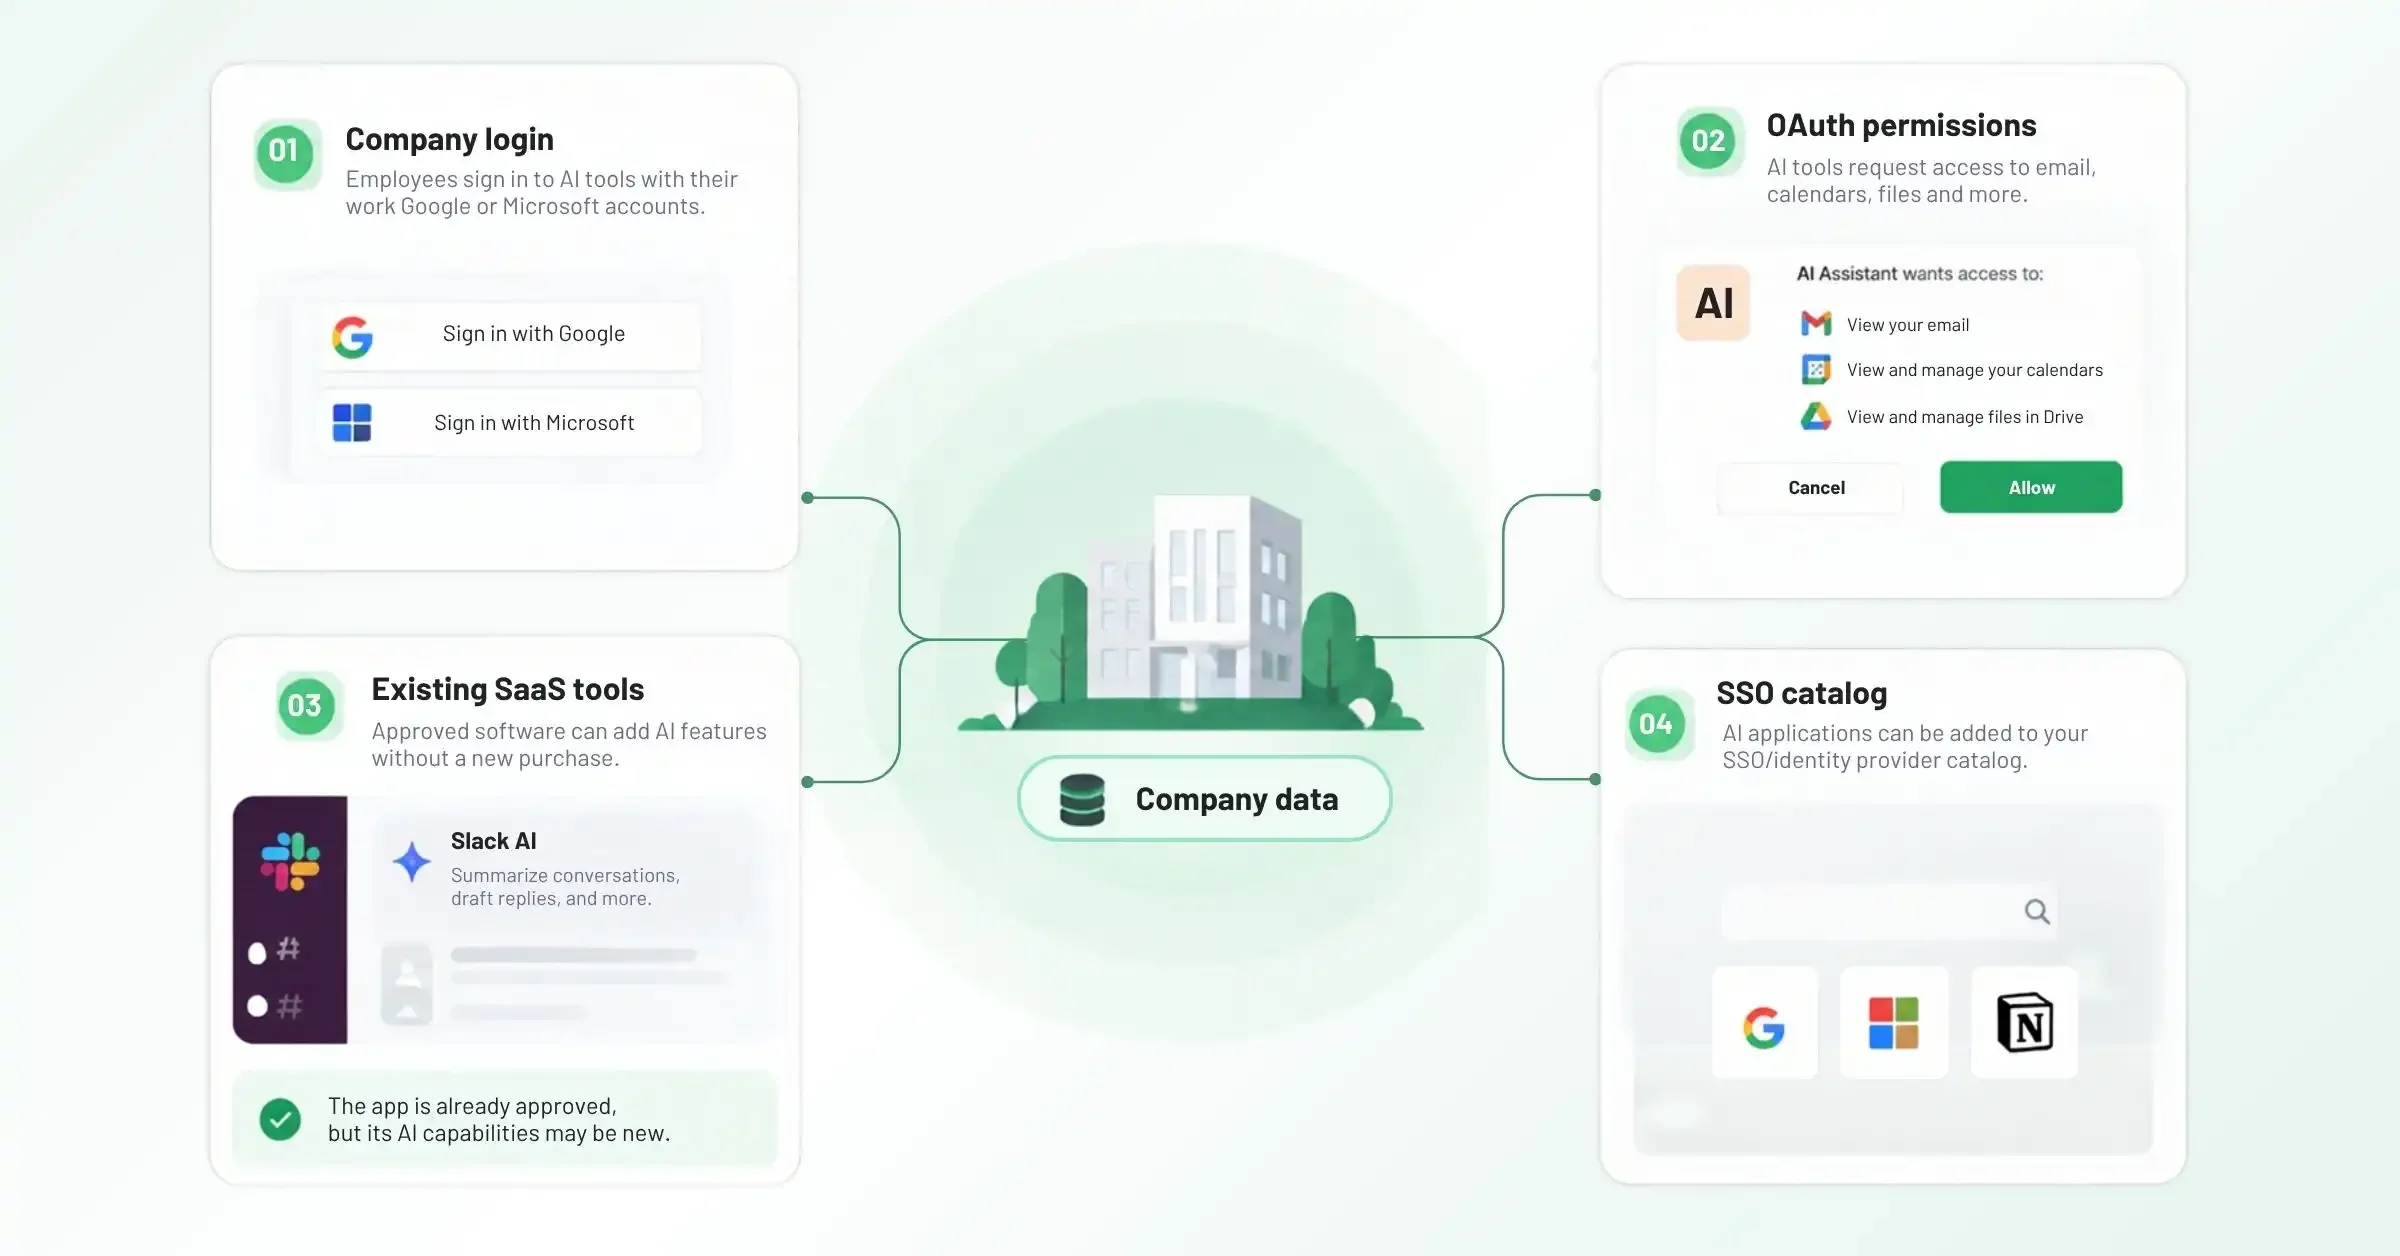Click the Google Calendar permission icon

coord(1816,370)
